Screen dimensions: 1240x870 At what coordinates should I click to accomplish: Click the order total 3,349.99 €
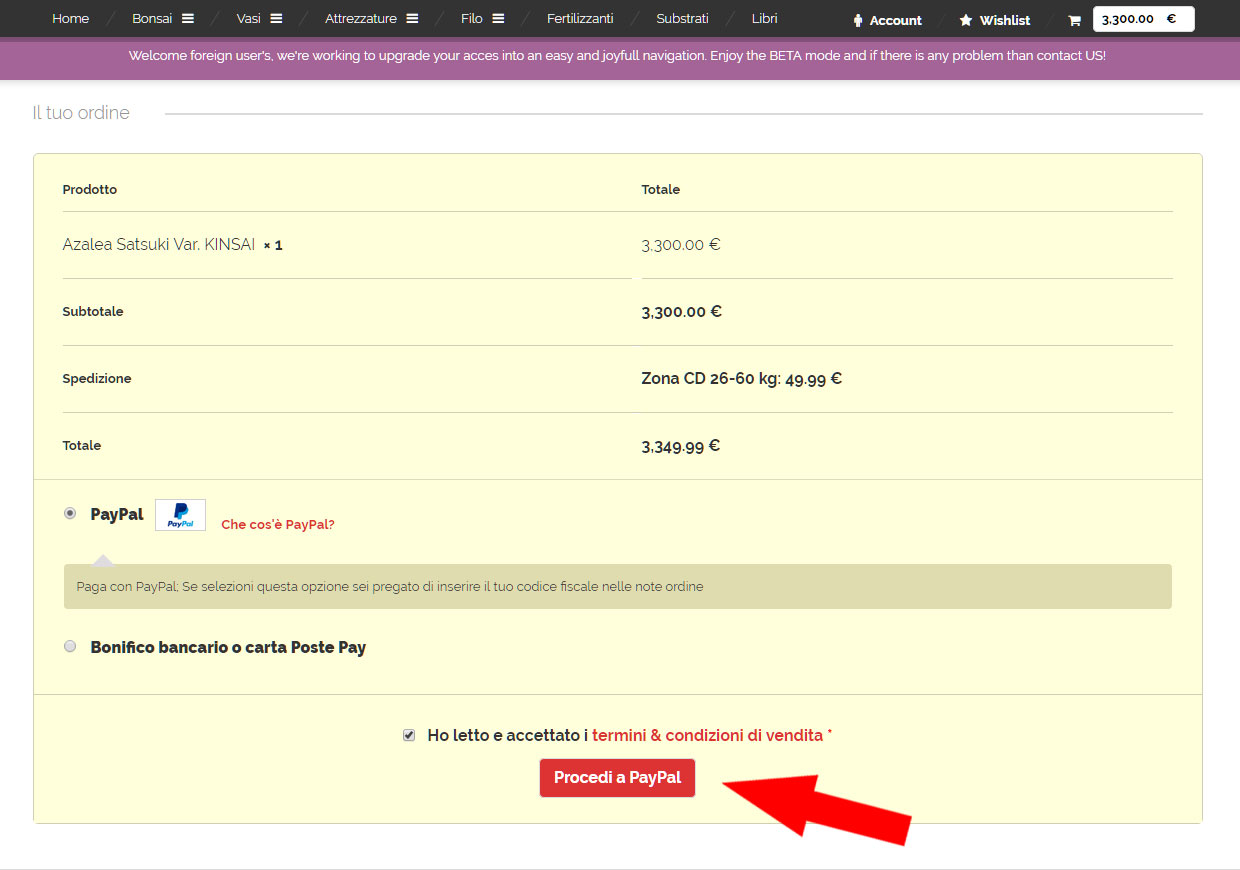(x=681, y=445)
